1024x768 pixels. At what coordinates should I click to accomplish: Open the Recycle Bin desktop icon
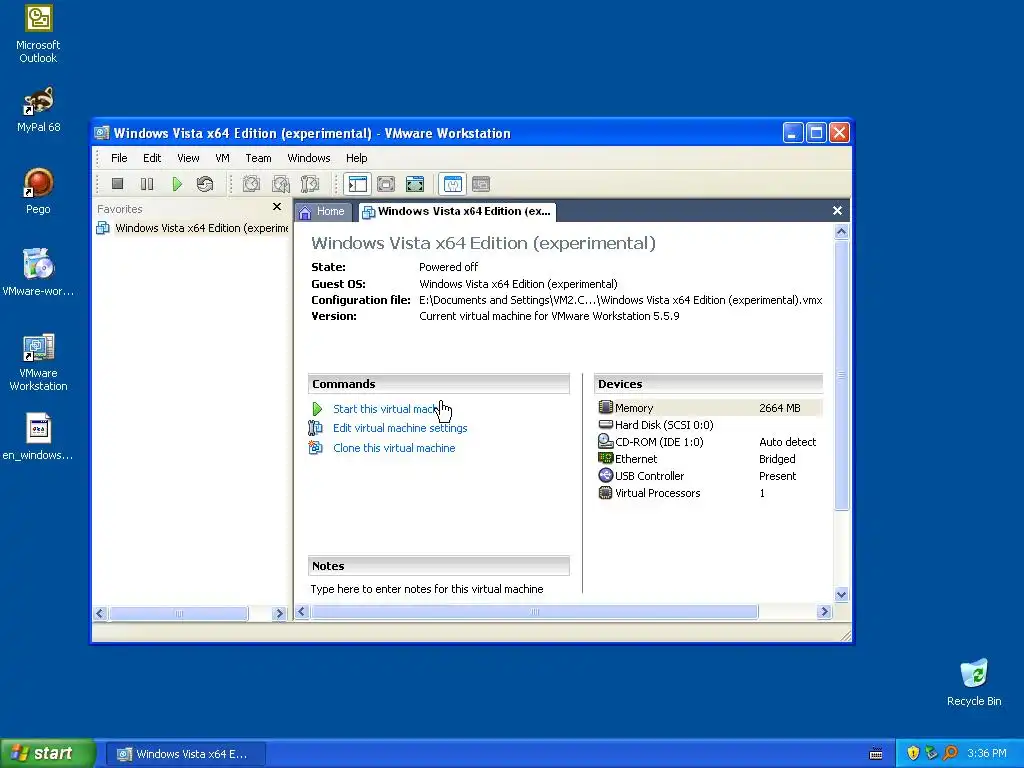[974, 682]
